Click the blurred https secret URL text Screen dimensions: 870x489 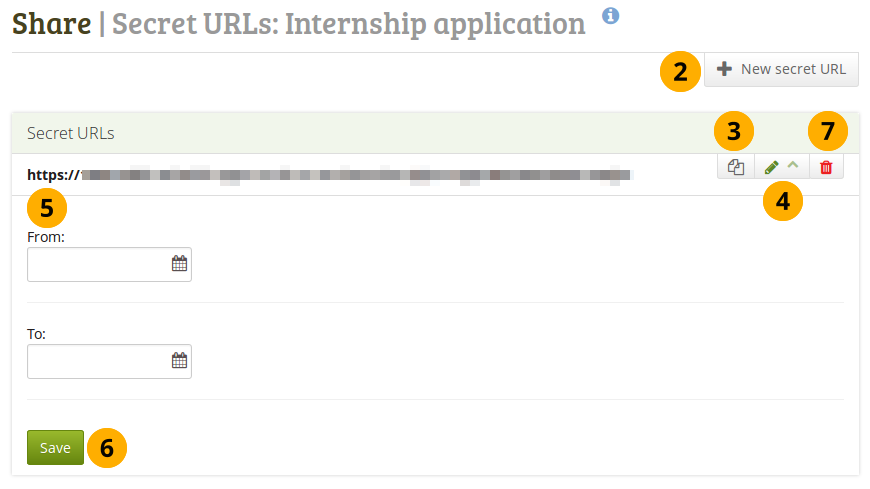(330, 175)
